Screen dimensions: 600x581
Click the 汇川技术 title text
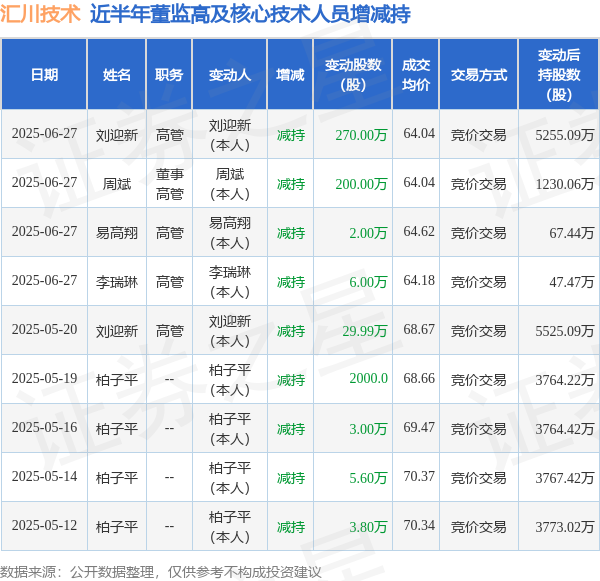click(40, 14)
